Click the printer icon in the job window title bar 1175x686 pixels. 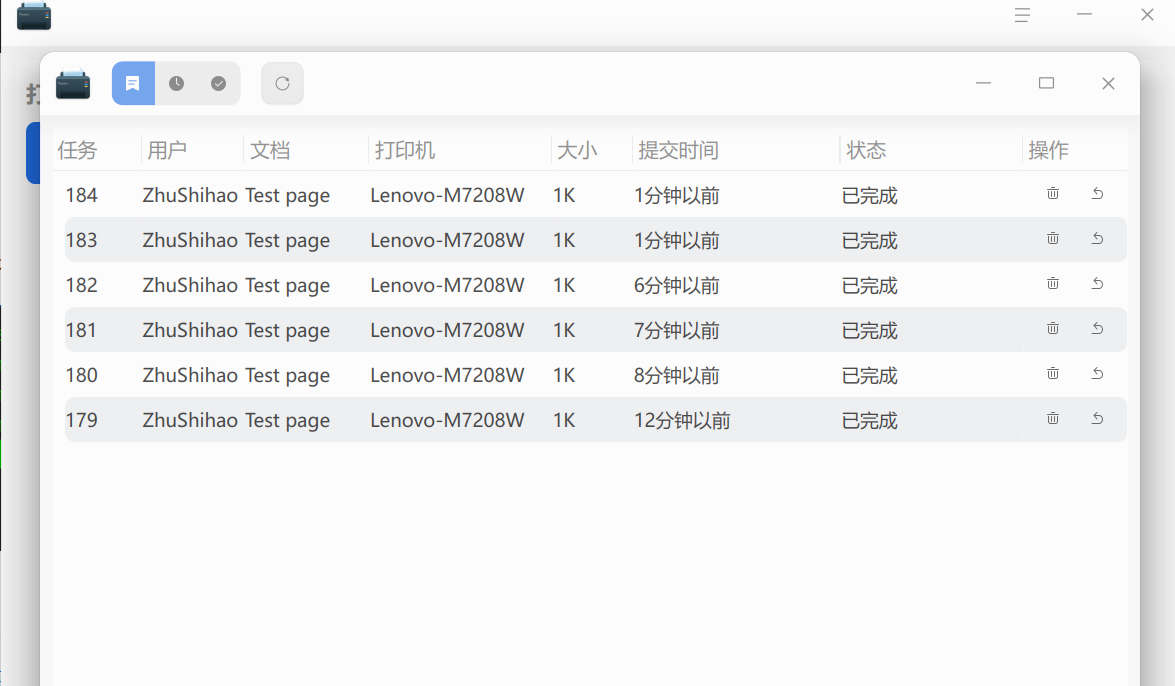pos(73,84)
